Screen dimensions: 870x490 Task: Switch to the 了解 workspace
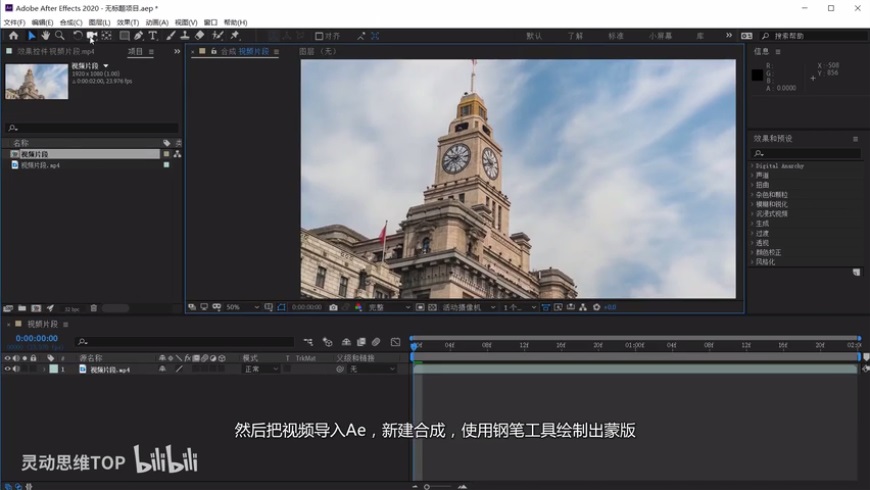pos(575,36)
